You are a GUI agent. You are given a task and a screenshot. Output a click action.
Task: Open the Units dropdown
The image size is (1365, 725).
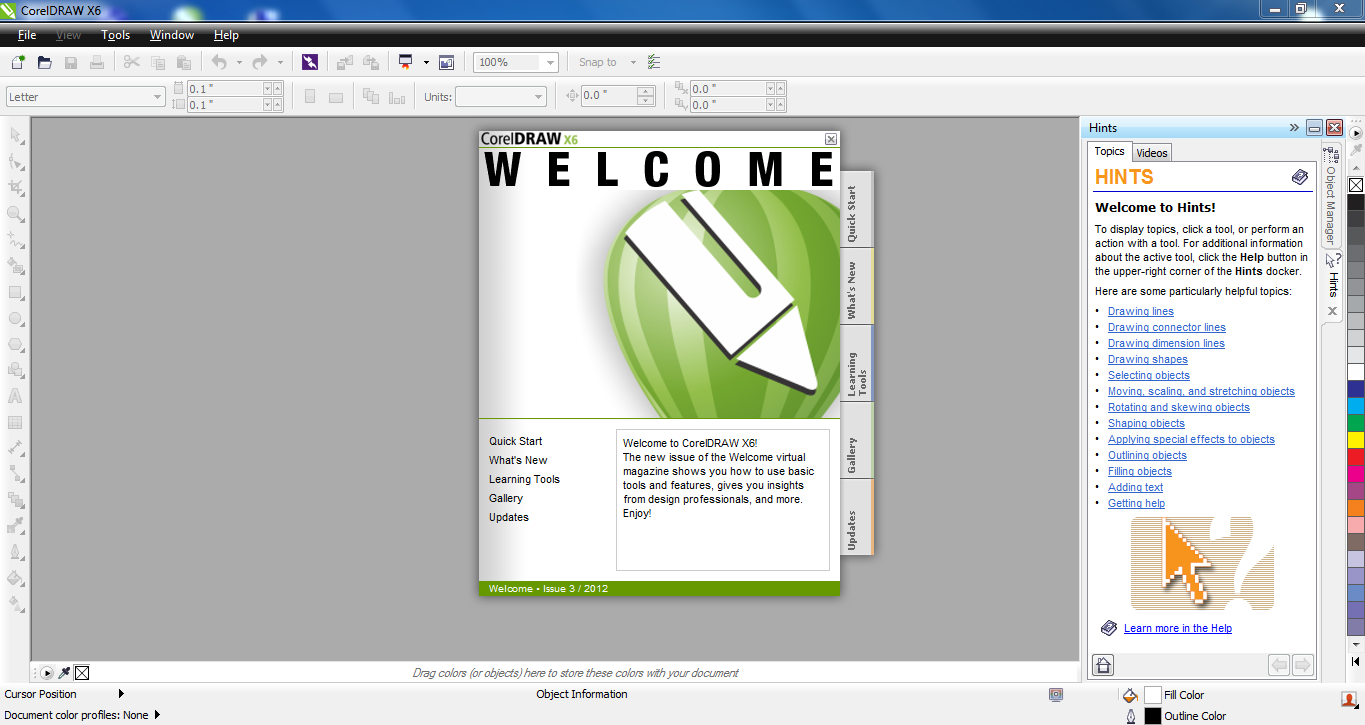(x=539, y=97)
